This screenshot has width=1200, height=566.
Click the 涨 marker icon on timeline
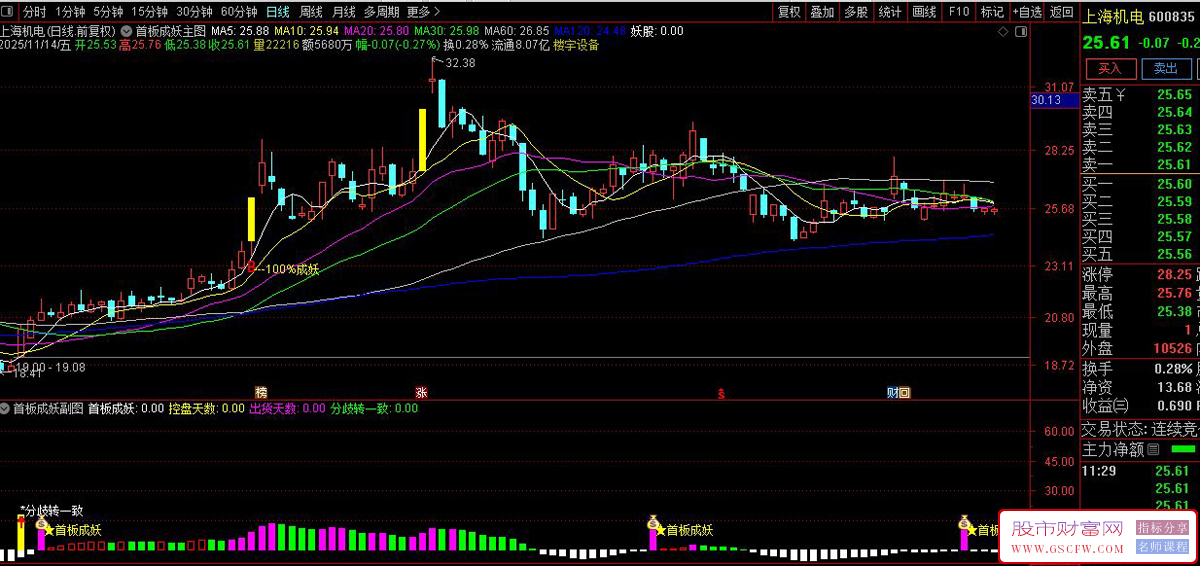click(x=421, y=392)
